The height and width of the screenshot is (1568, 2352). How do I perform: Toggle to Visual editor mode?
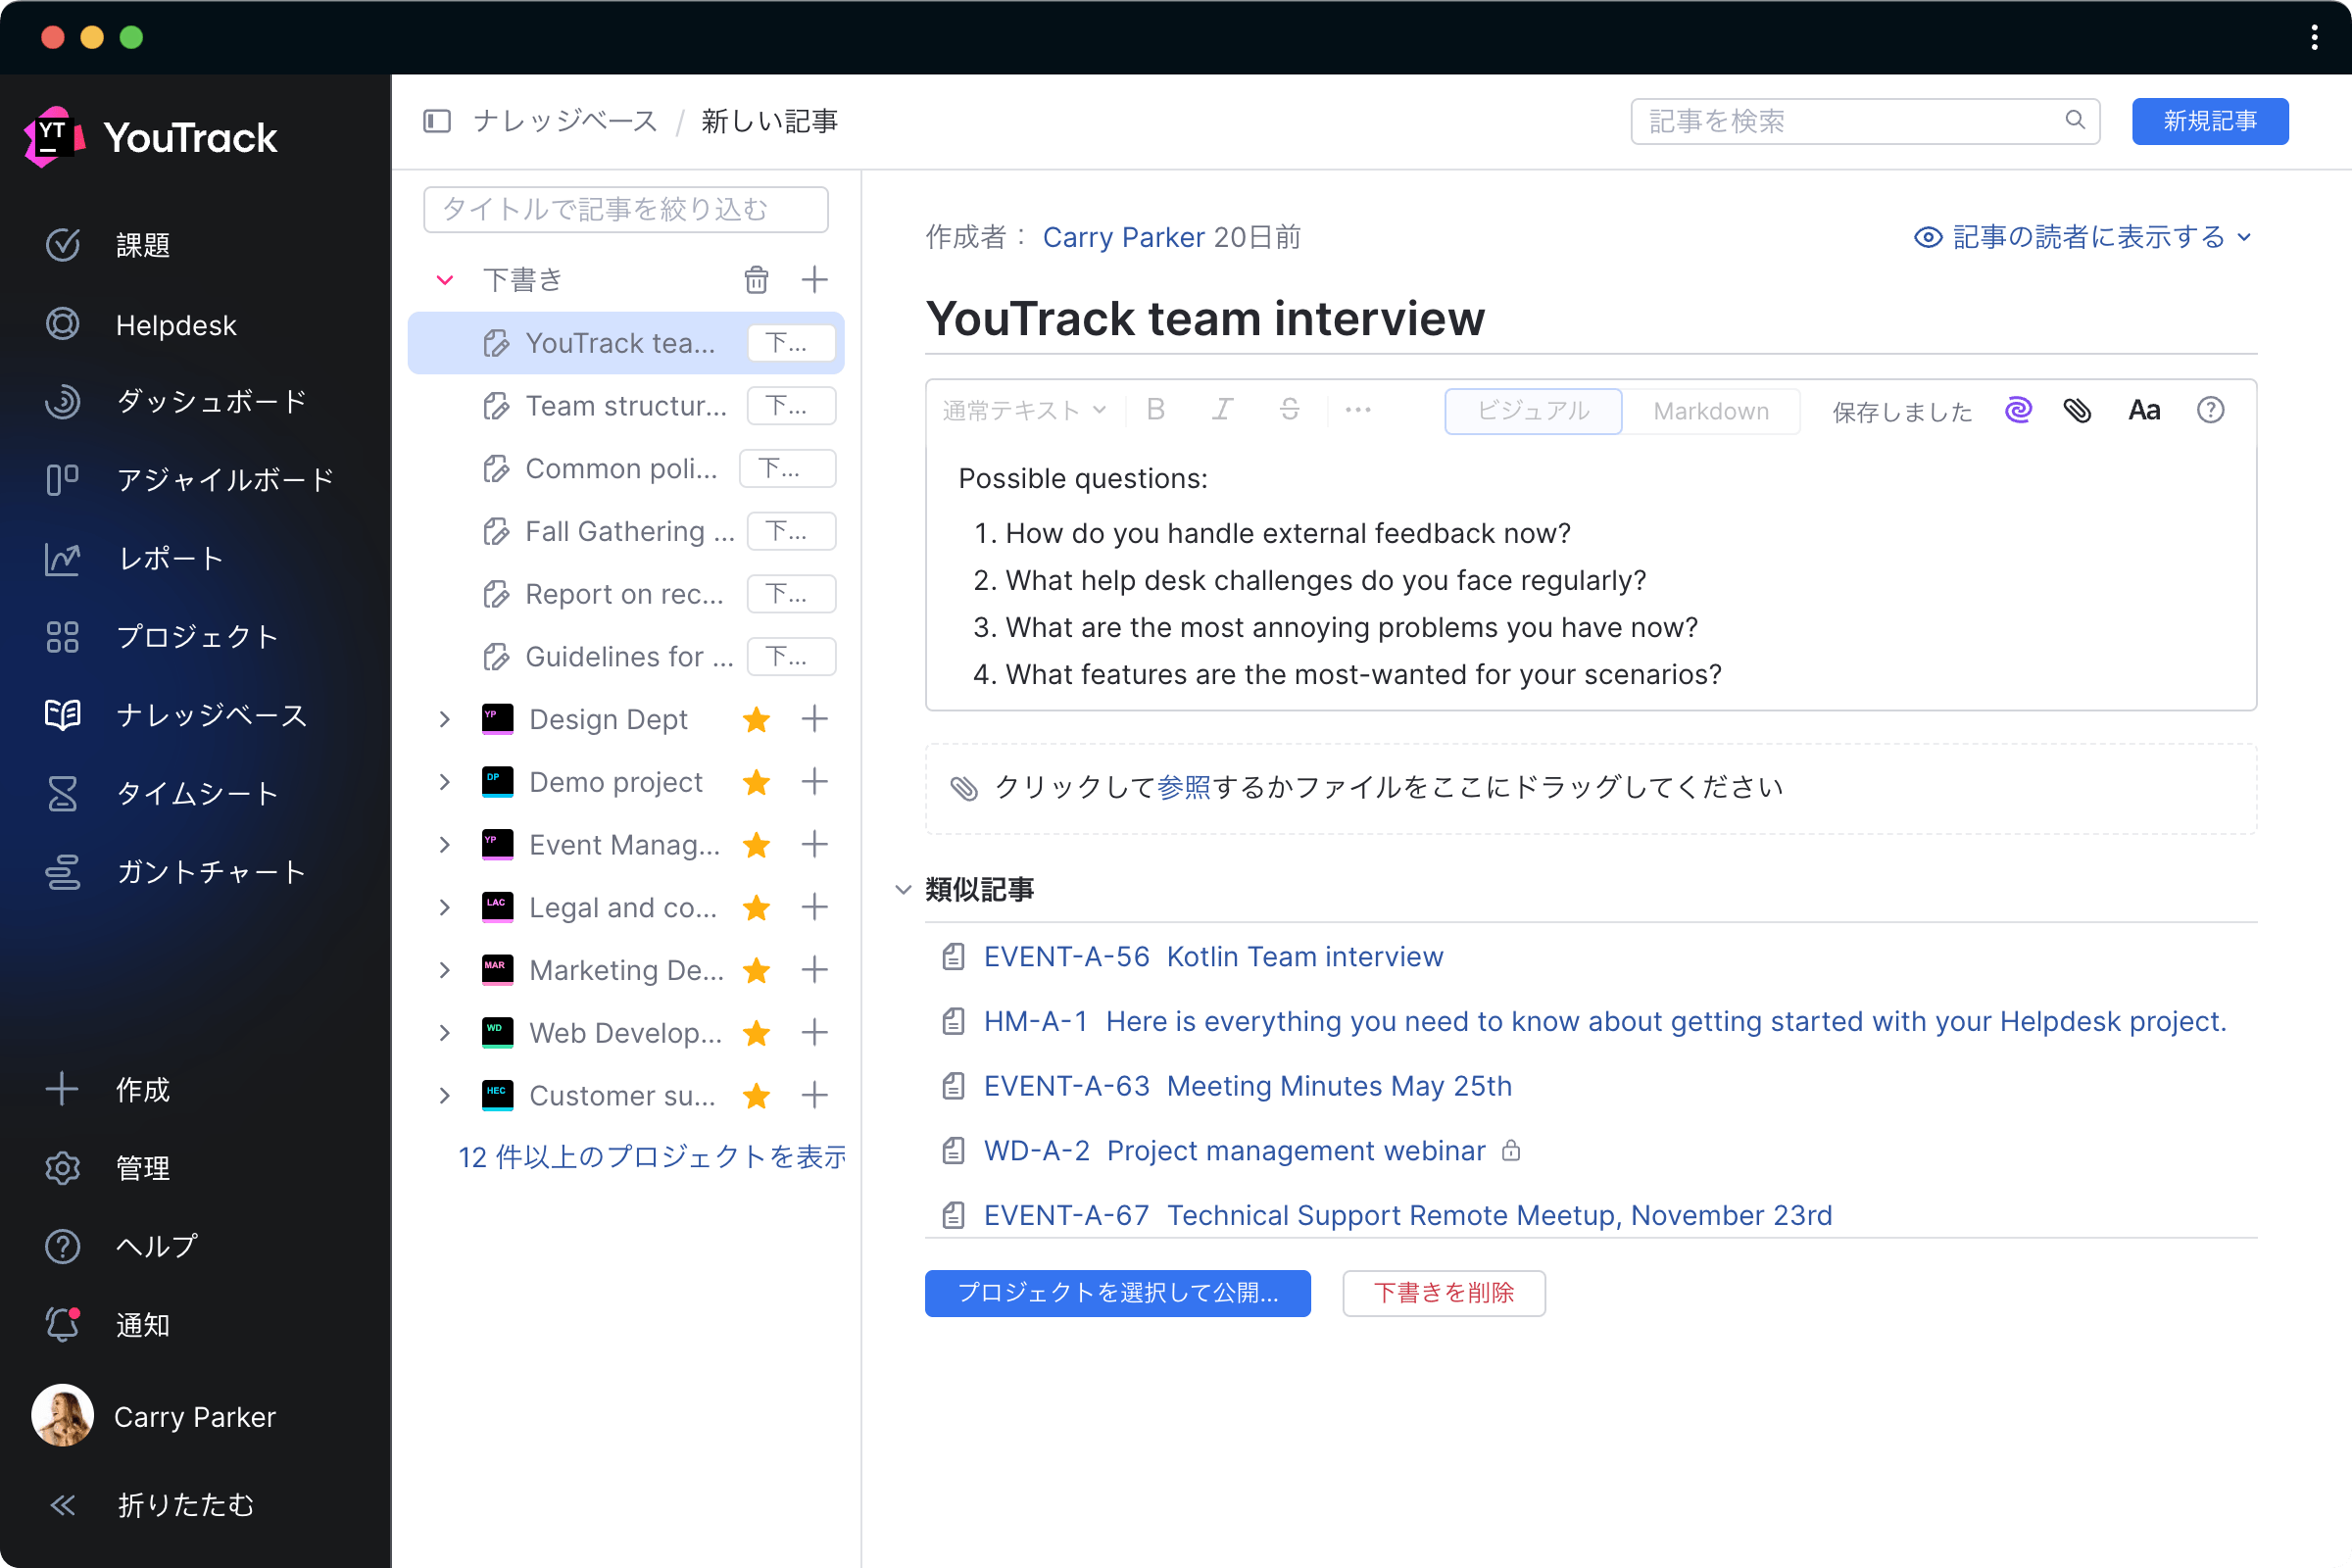1531,410
